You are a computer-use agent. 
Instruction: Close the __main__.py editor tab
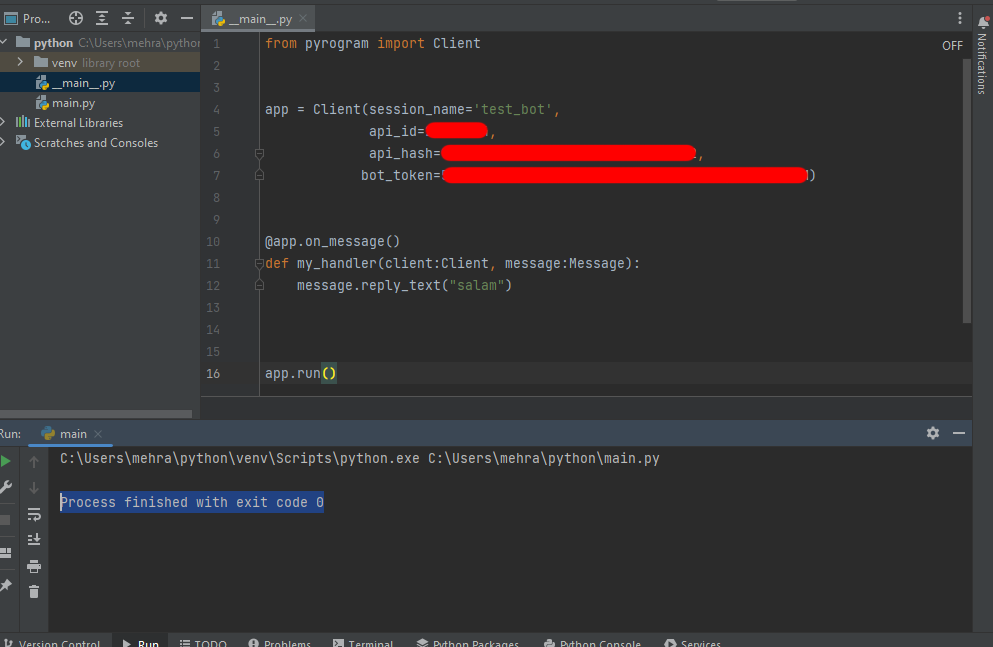(x=304, y=19)
